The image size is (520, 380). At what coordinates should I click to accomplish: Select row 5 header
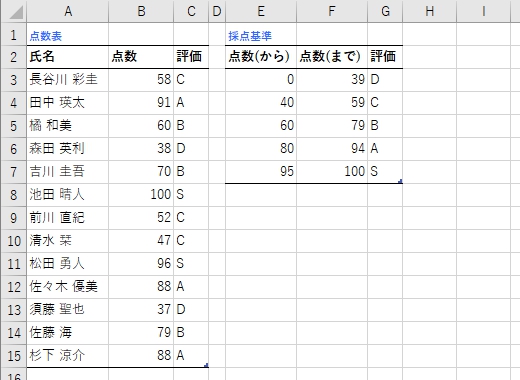(x=14, y=126)
